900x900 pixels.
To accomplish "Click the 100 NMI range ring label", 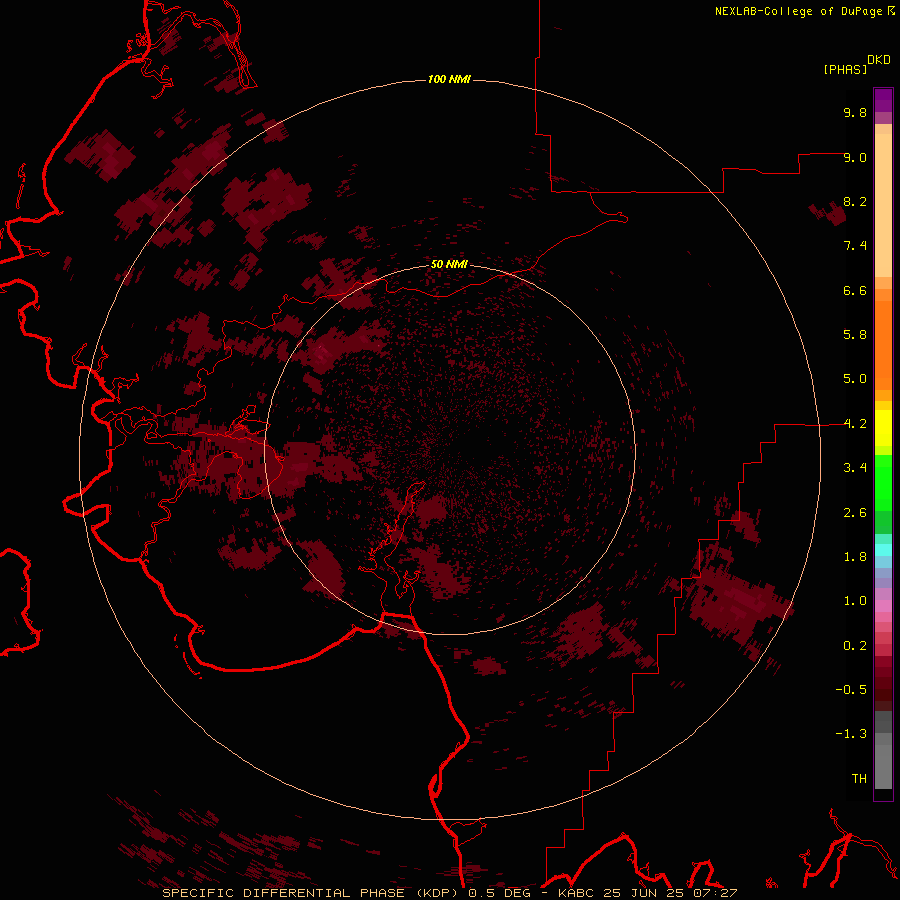I will (x=449, y=79).
